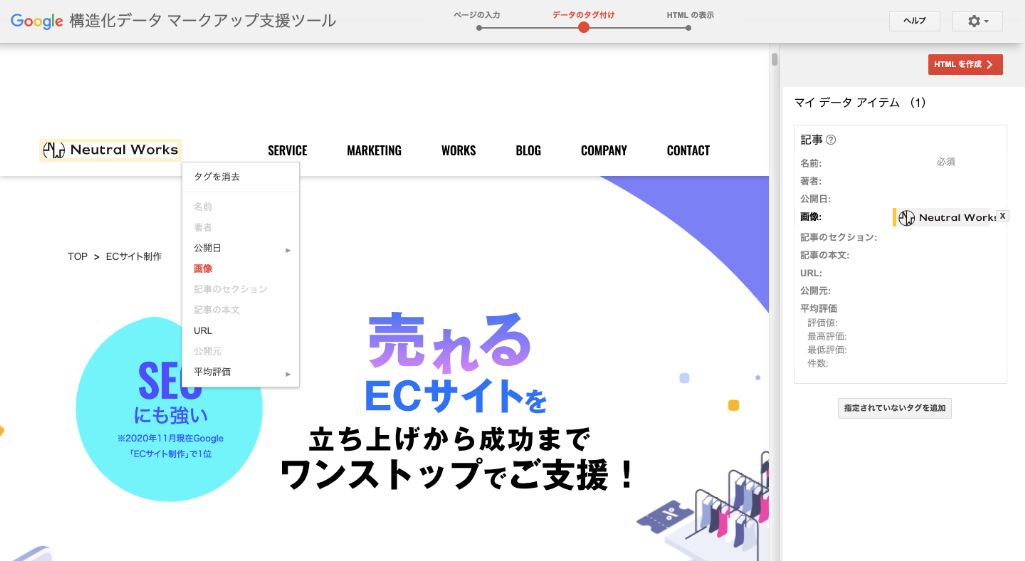Select URL in the tag menu
1025x561 pixels.
point(241,330)
